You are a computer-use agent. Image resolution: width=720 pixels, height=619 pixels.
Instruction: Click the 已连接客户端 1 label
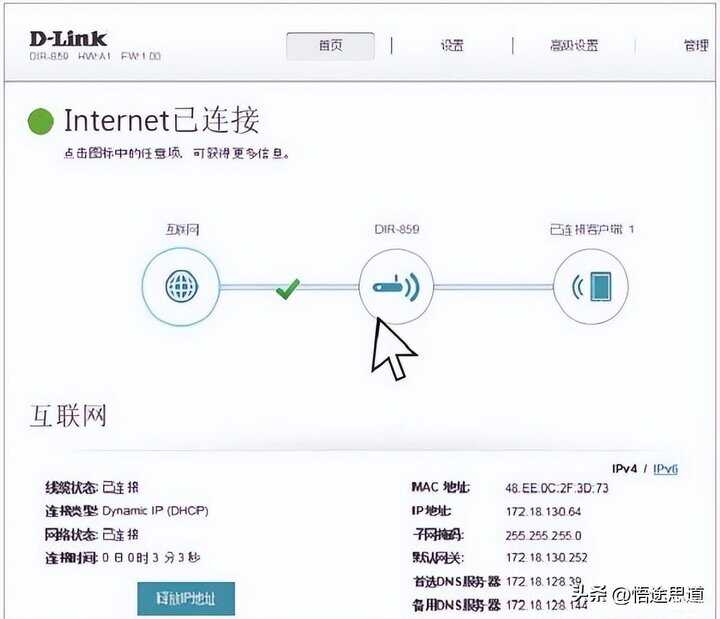[x=592, y=229]
